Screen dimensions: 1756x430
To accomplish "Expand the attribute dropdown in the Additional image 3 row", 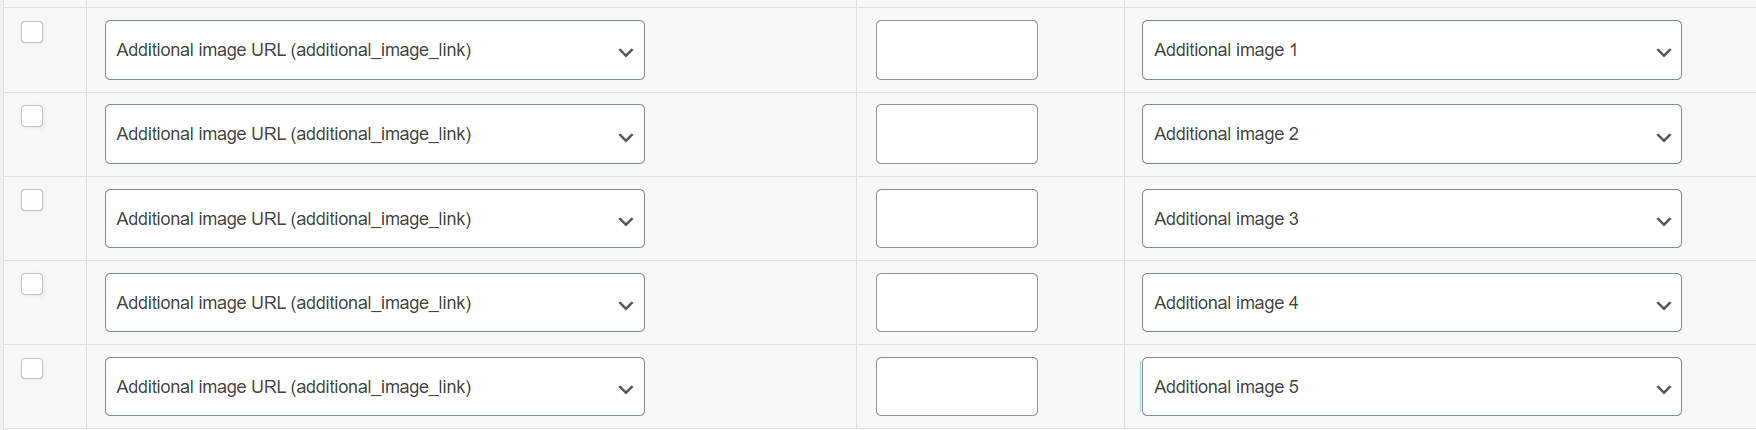I will click(x=374, y=219).
